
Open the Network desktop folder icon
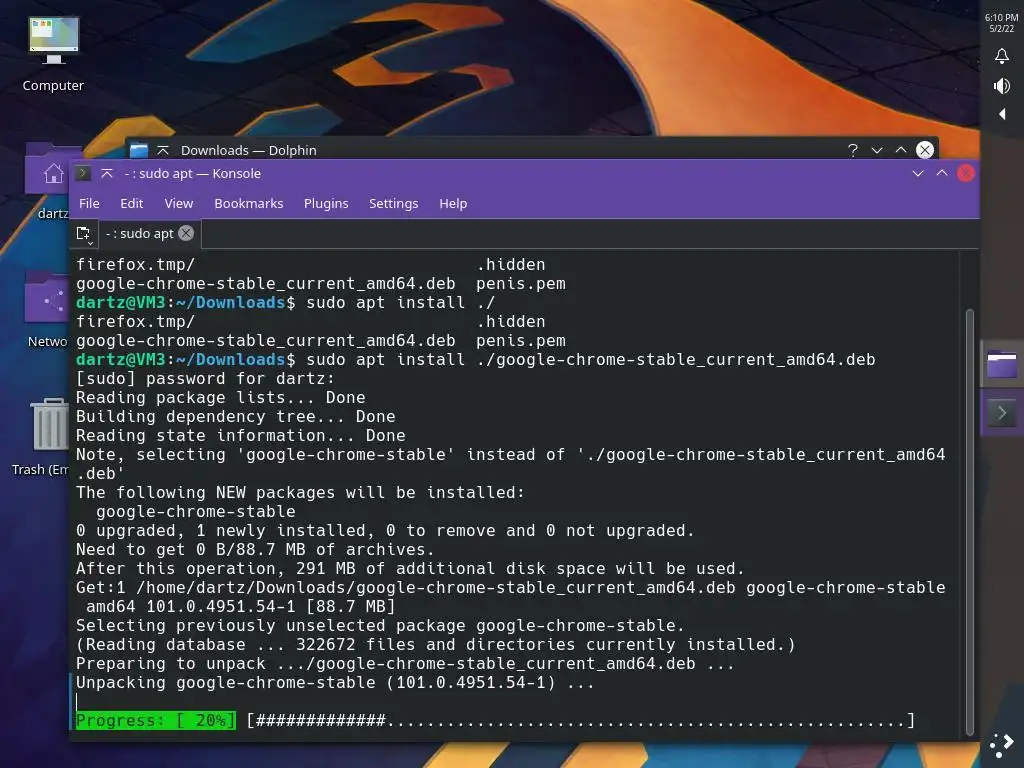pos(47,310)
